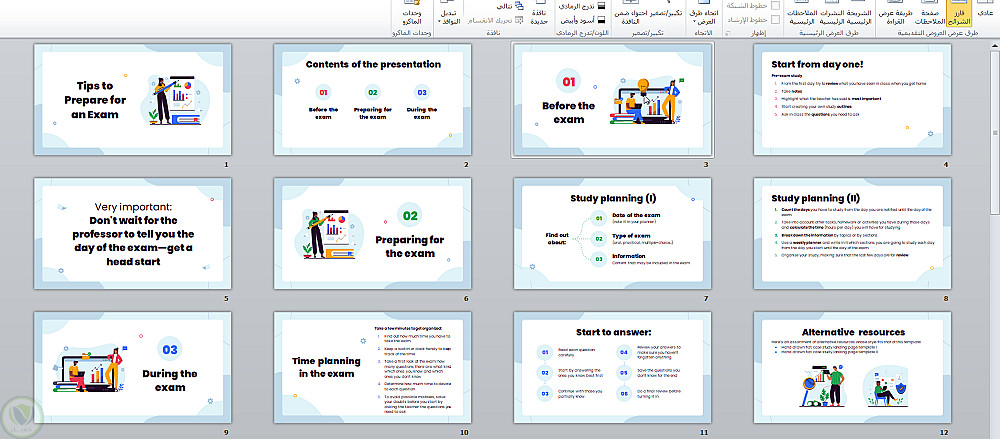Switch to Normal view (عادي)

coord(985,11)
